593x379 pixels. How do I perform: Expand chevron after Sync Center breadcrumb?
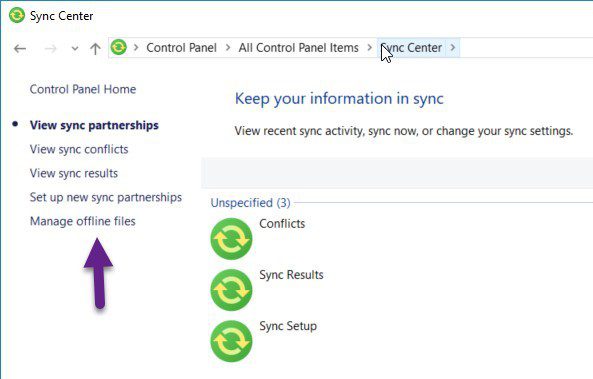click(453, 48)
